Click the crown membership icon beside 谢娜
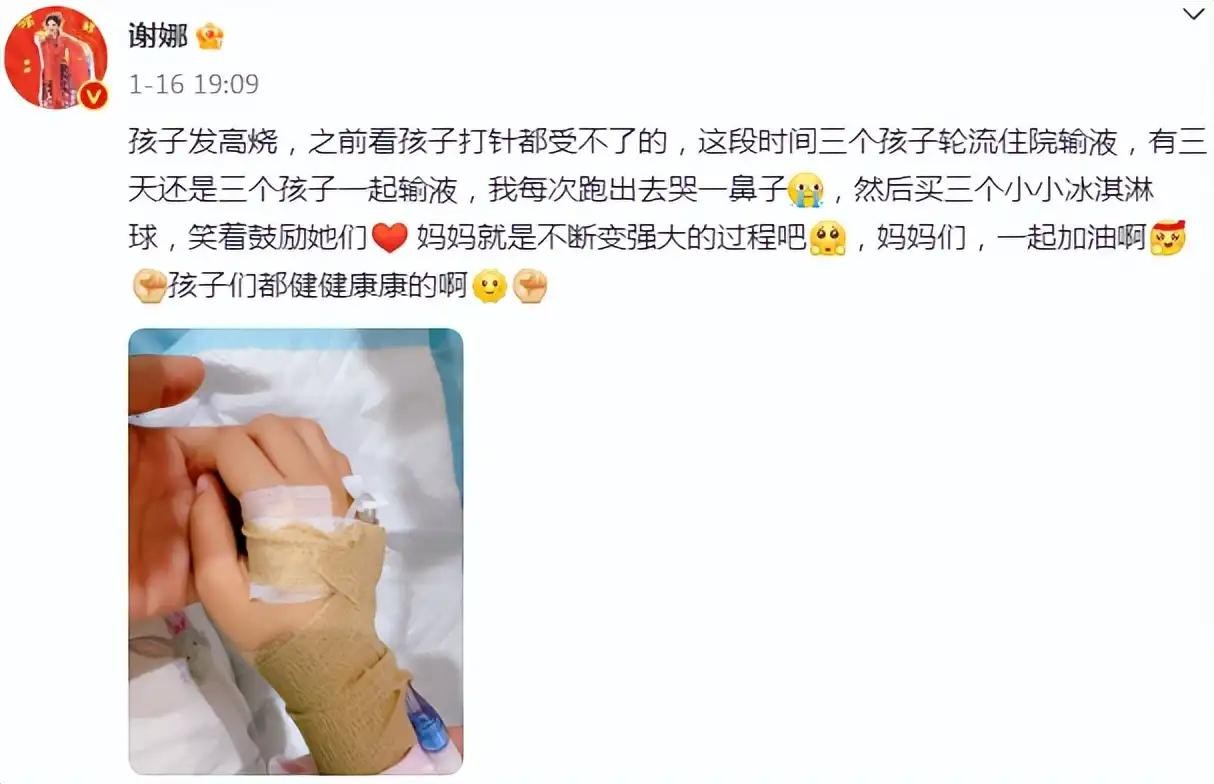This screenshot has height=784, width=1214. (209, 38)
